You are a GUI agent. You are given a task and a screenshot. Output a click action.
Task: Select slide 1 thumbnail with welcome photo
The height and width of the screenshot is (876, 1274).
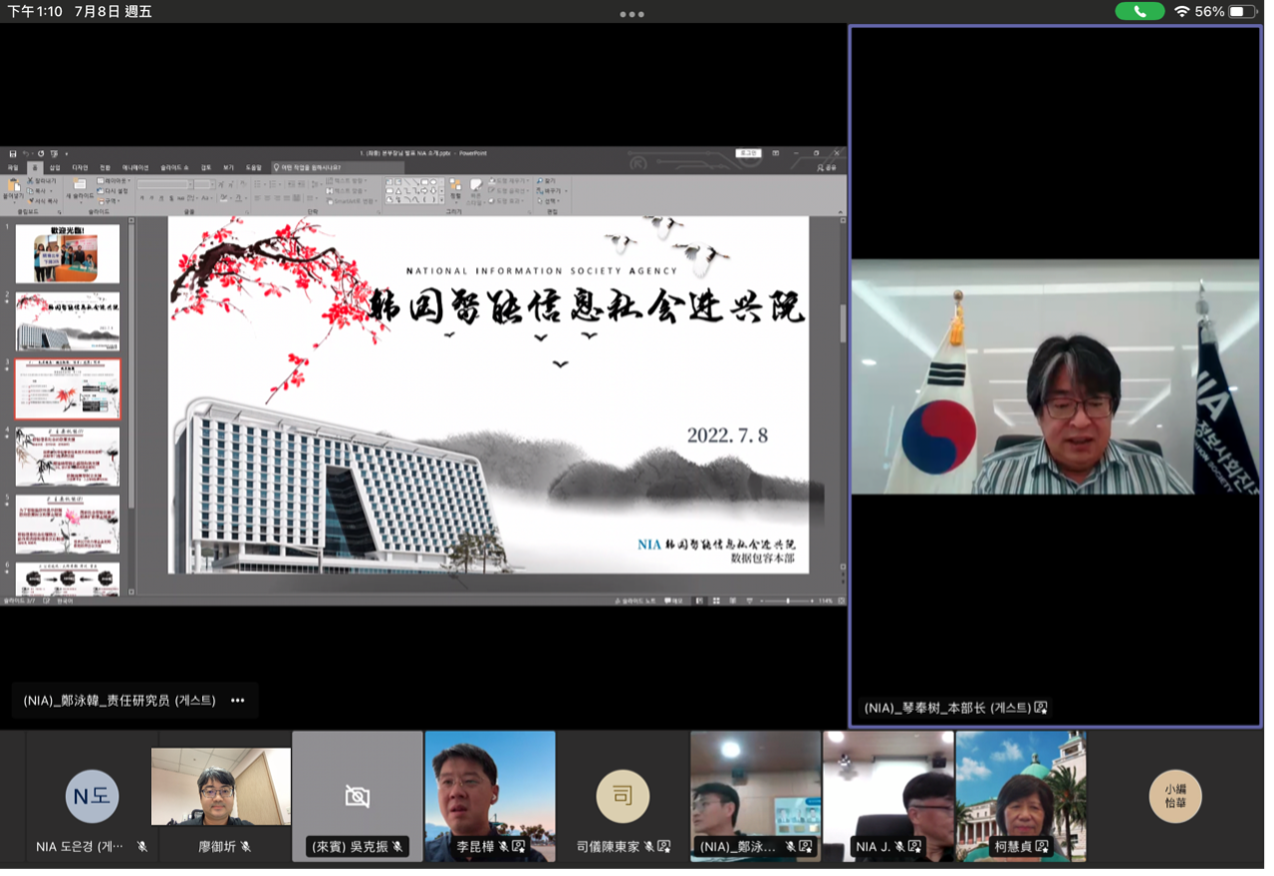67,253
